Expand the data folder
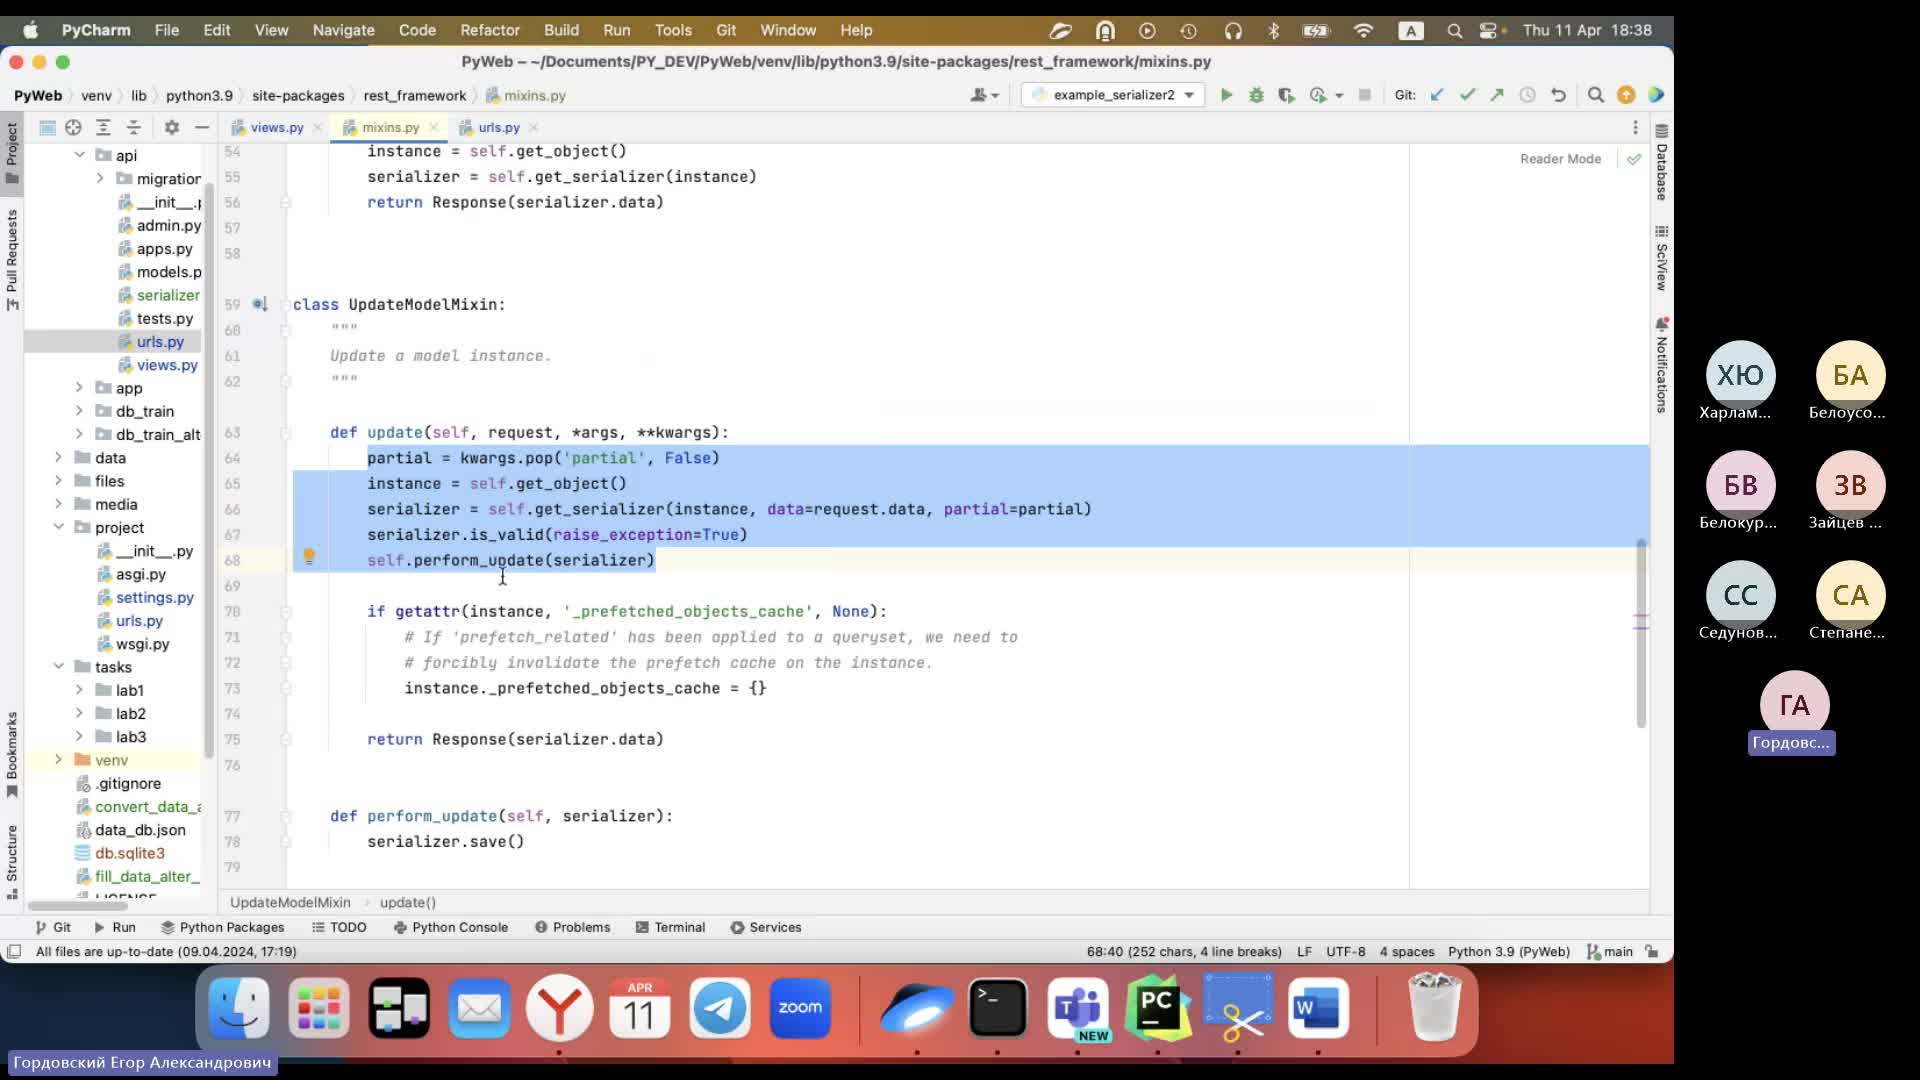 (58, 457)
